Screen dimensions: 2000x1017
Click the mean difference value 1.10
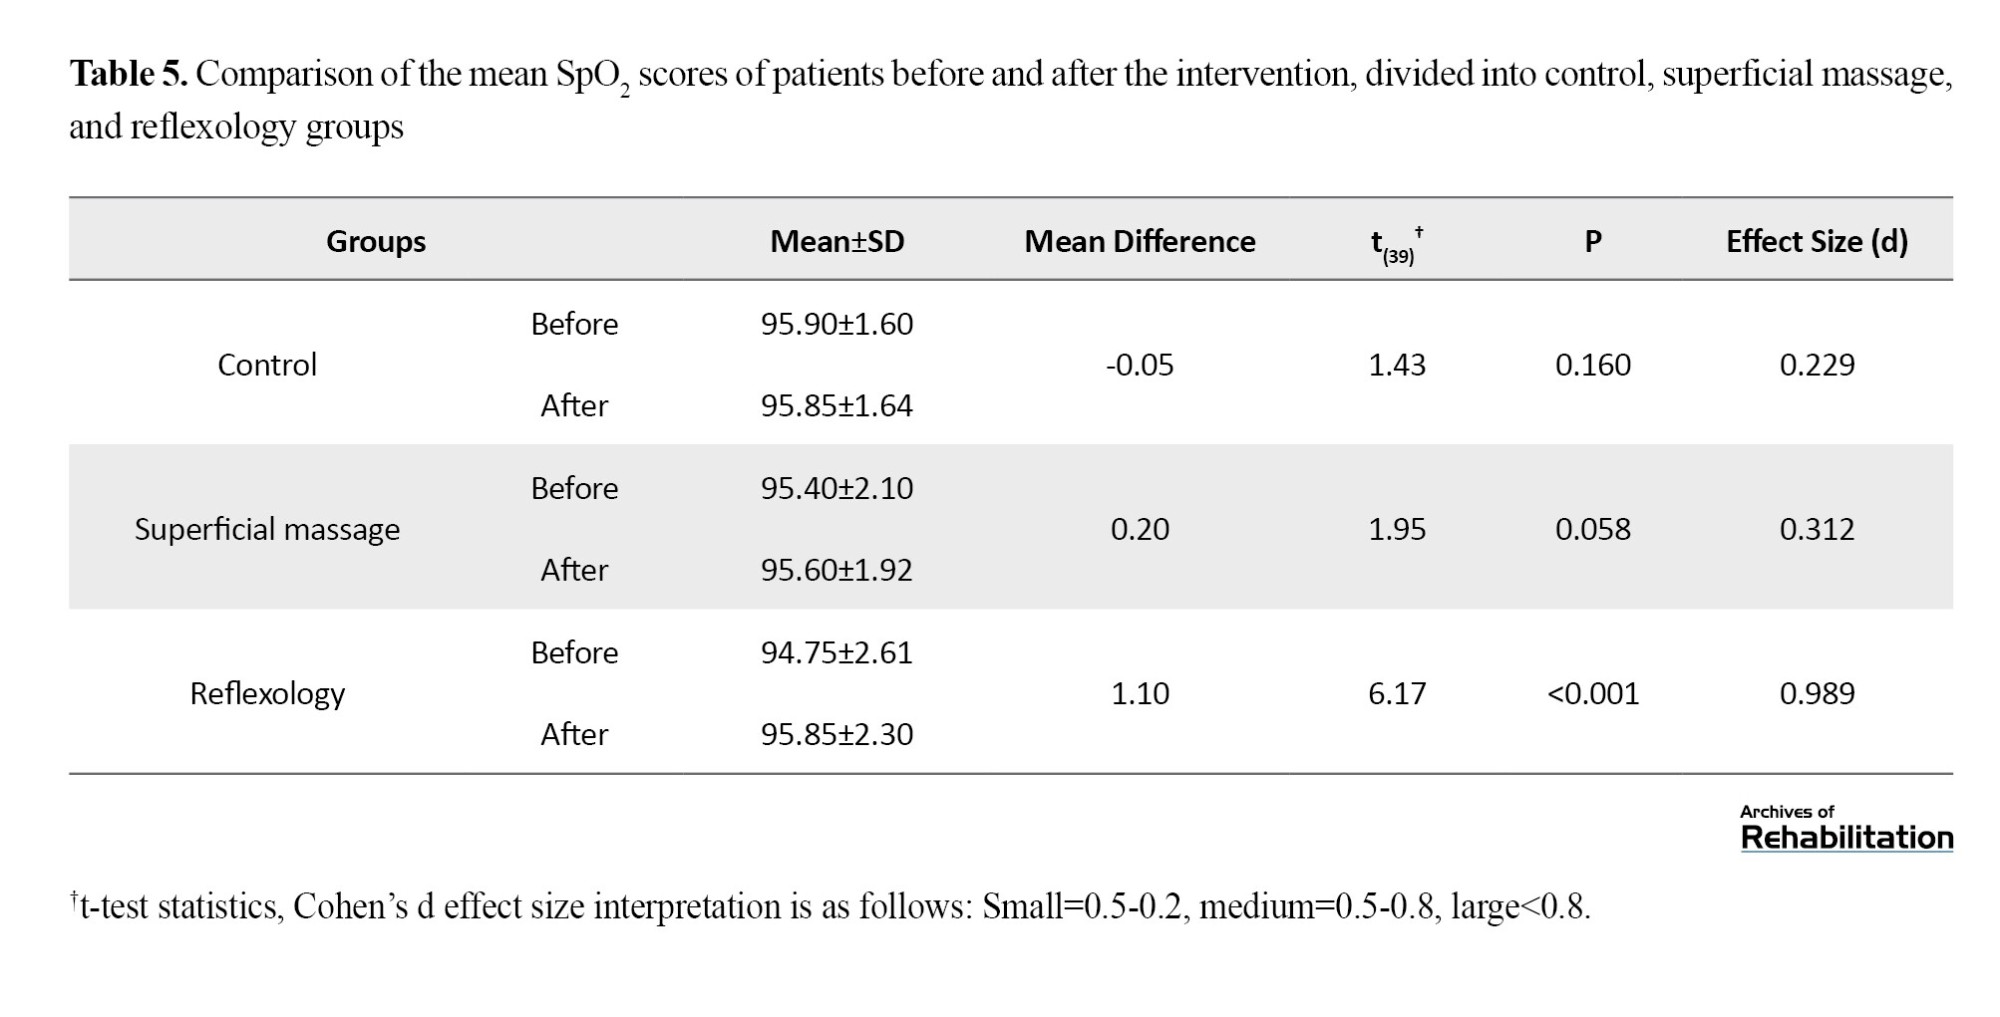pyautogui.click(x=1140, y=693)
